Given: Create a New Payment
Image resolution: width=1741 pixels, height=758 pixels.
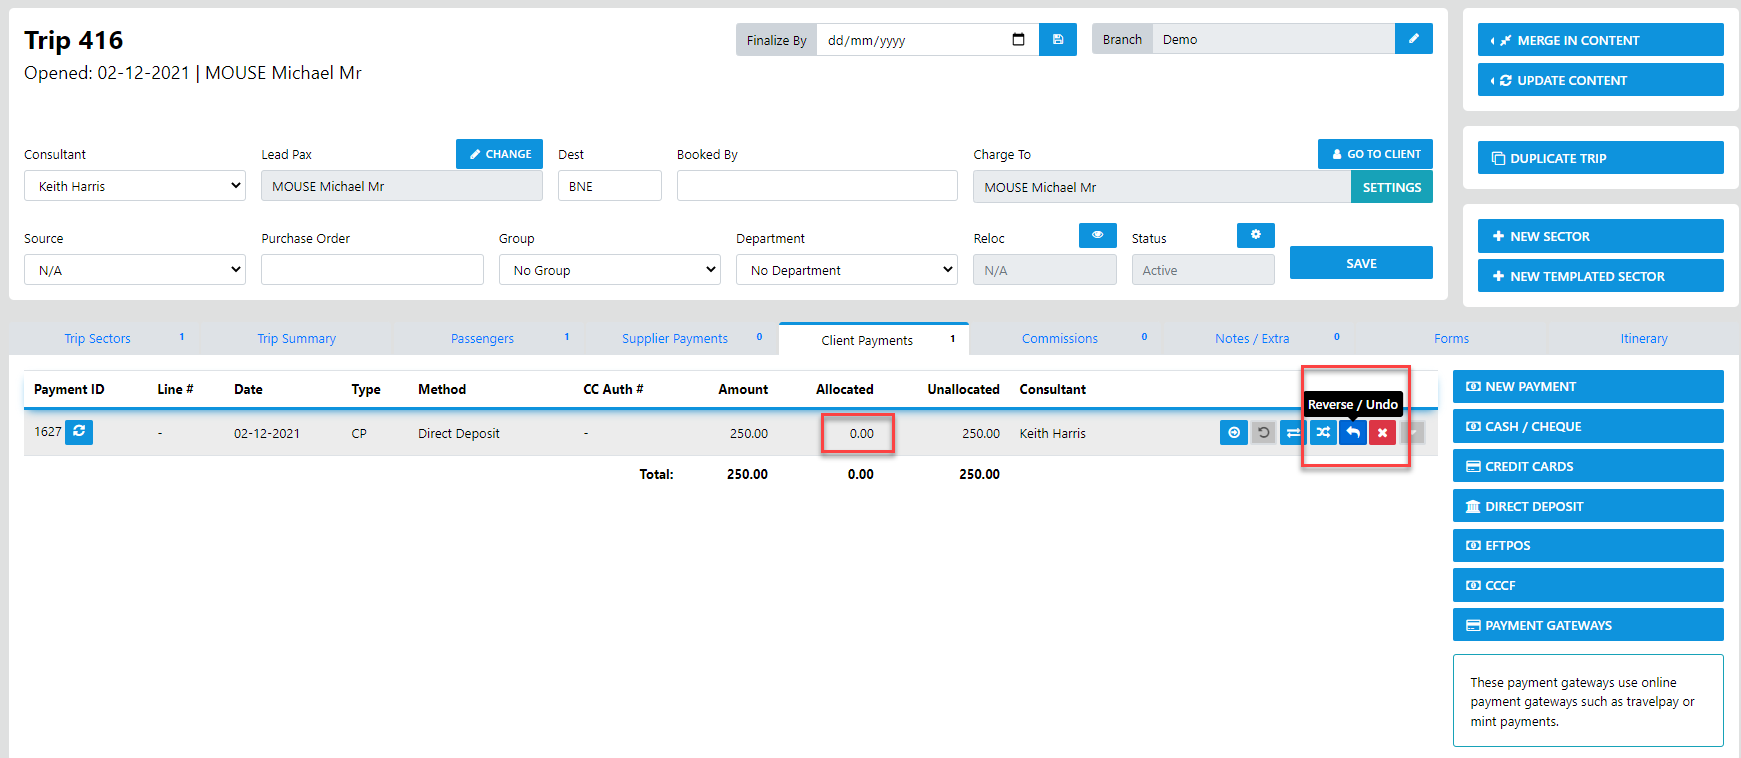Looking at the screenshot, I should tap(1588, 386).
